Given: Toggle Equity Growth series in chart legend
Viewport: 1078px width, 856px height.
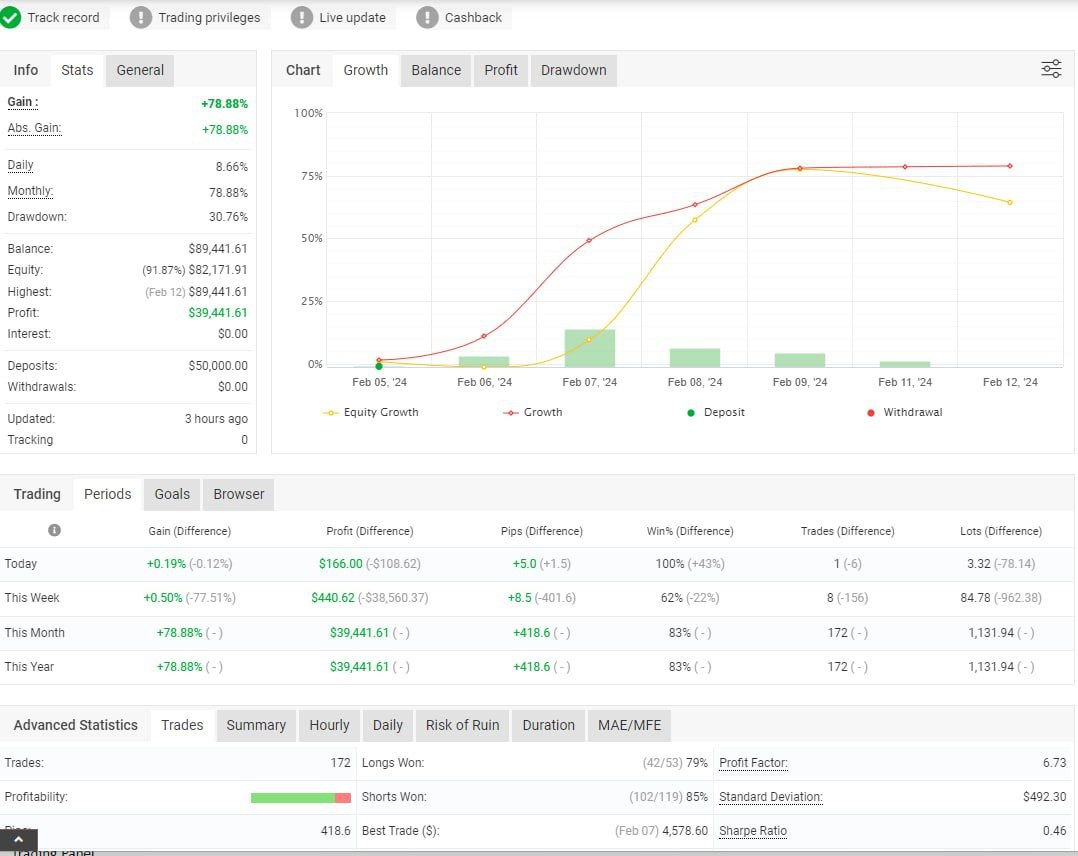Looking at the screenshot, I should click(371, 413).
